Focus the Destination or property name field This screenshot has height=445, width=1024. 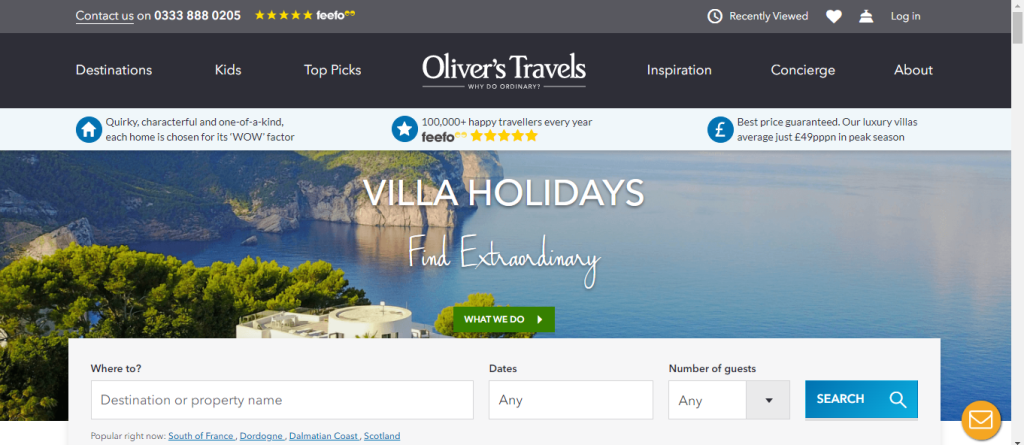click(x=282, y=400)
